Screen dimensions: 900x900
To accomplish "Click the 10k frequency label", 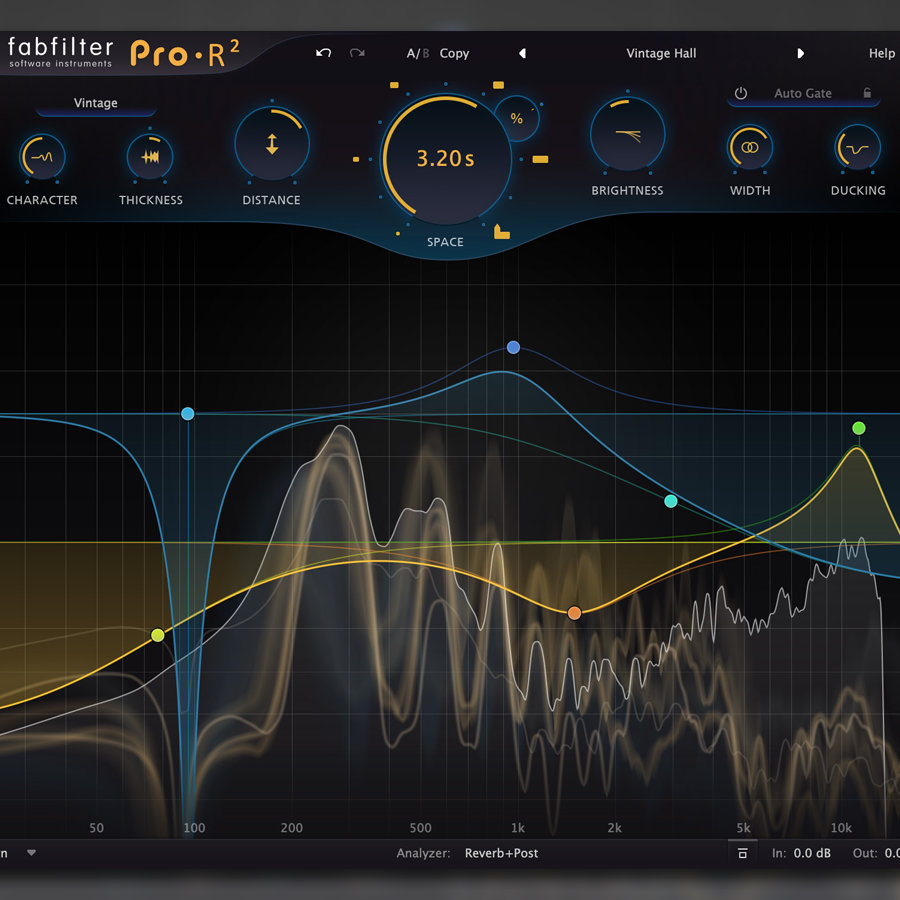I will point(841,828).
